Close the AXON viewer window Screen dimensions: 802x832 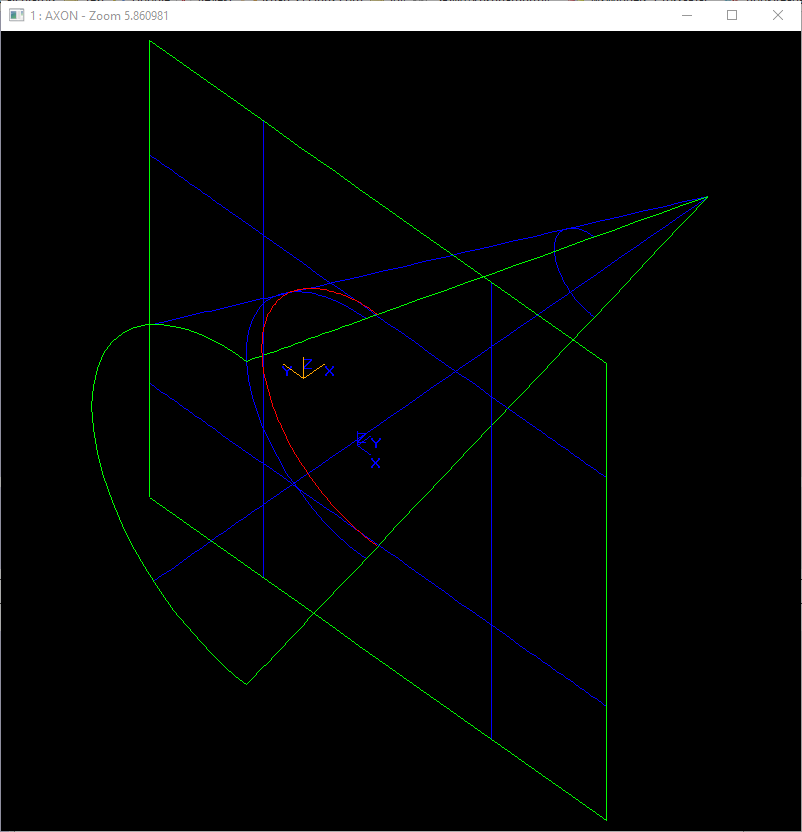pyautogui.click(x=778, y=16)
